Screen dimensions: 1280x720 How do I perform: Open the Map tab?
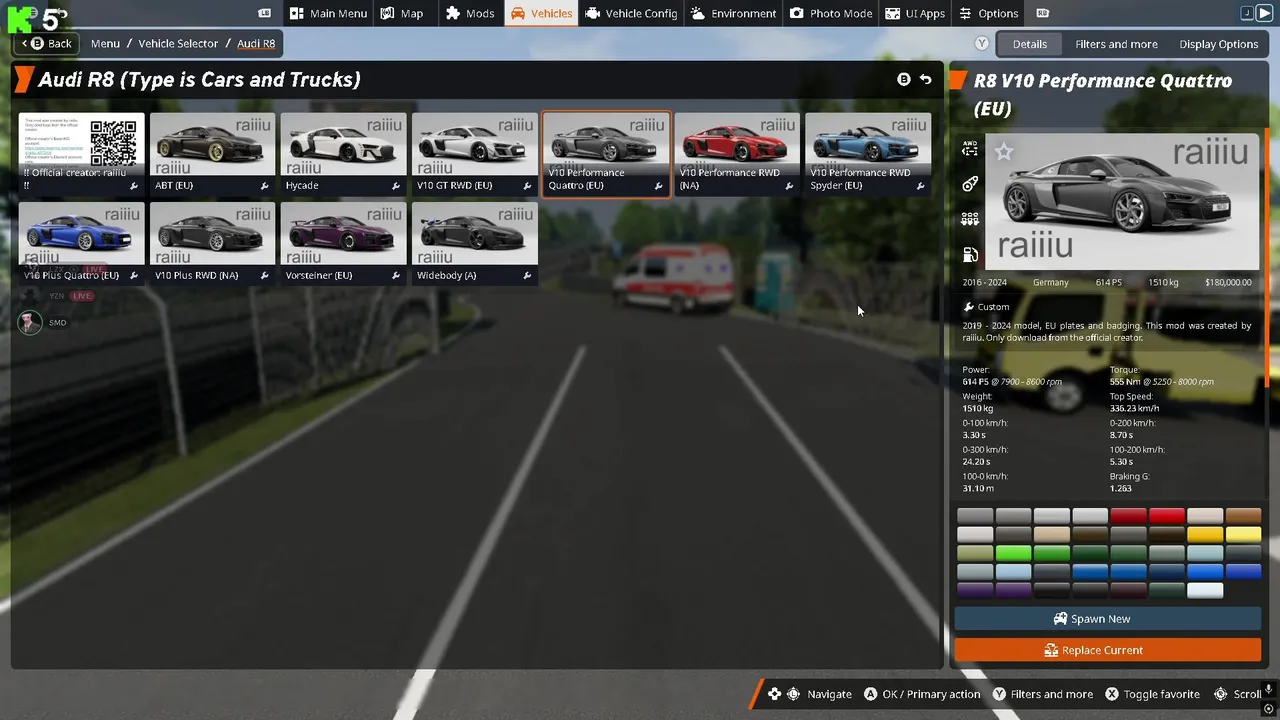402,13
